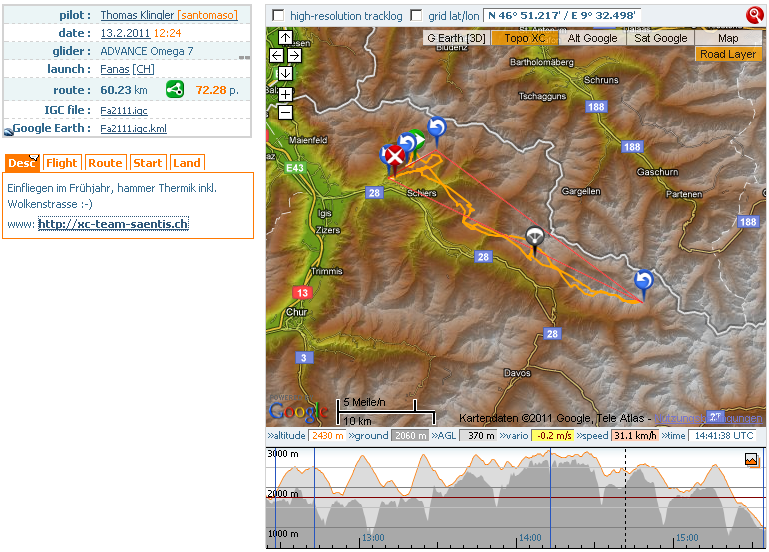Click route distance 60.23 km
Screen dimensions: 769x552
coord(124,90)
